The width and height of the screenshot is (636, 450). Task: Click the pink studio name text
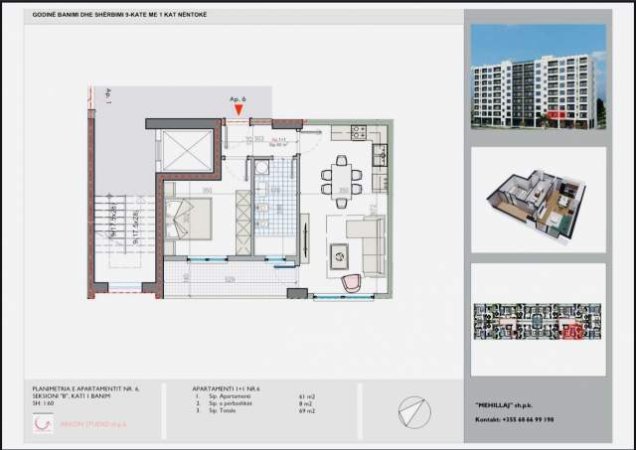pyautogui.click(x=93, y=424)
